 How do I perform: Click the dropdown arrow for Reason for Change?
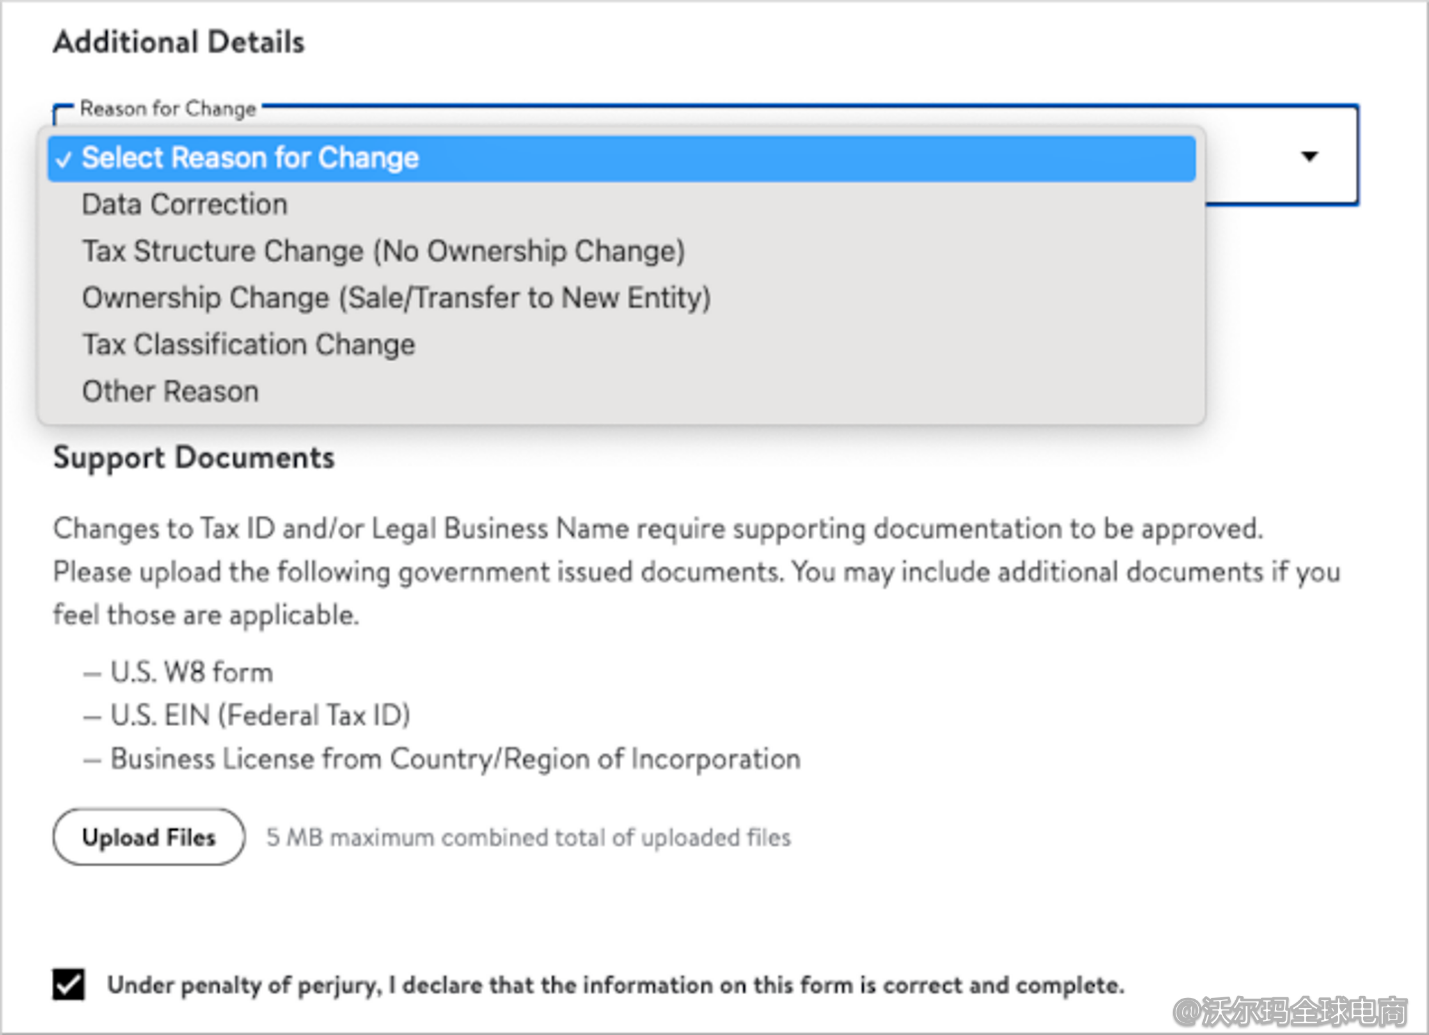(x=1309, y=156)
